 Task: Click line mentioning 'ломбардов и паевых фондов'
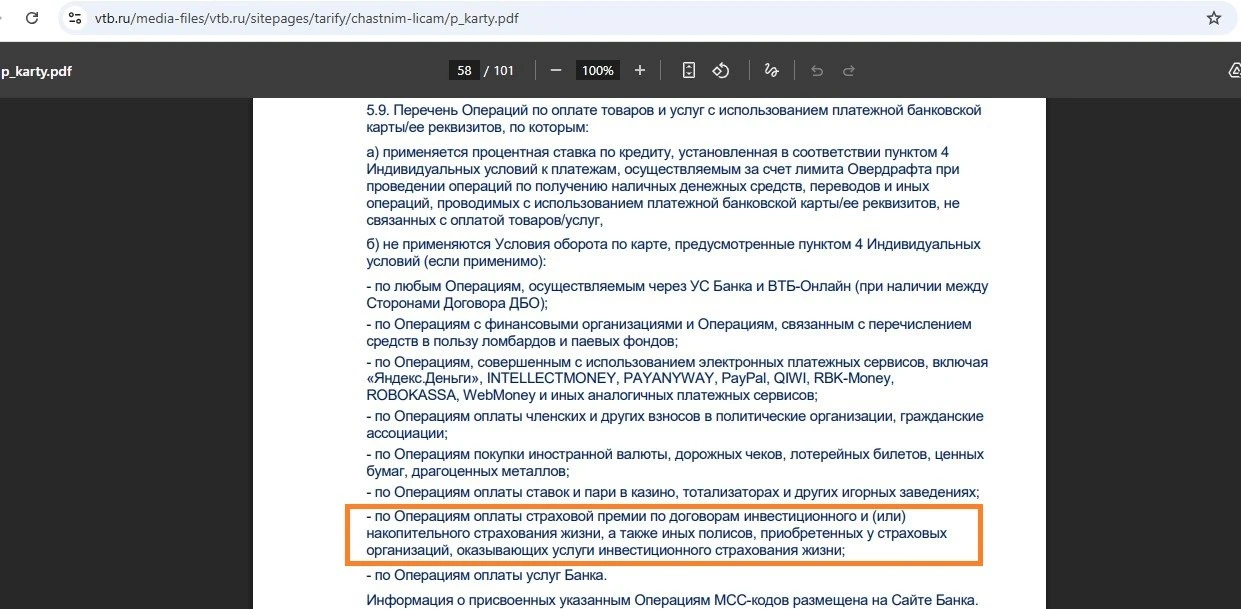[x=669, y=333]
